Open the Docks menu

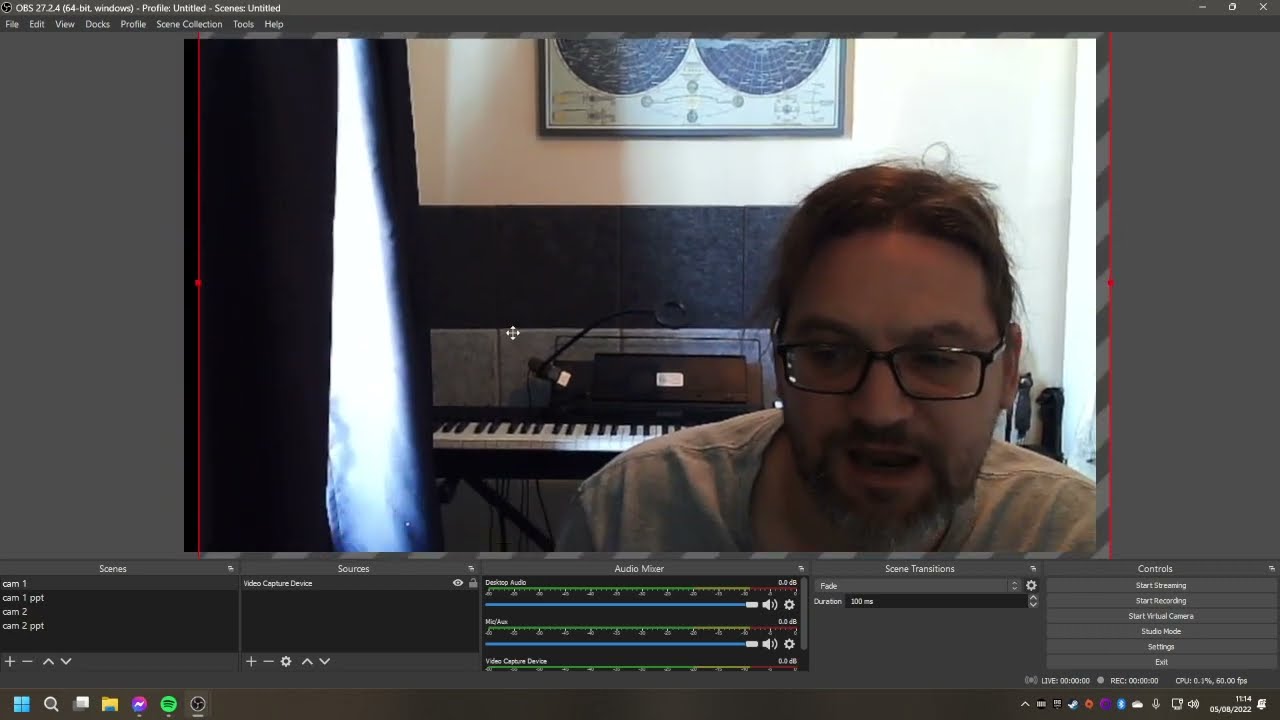tap(98, 24)
